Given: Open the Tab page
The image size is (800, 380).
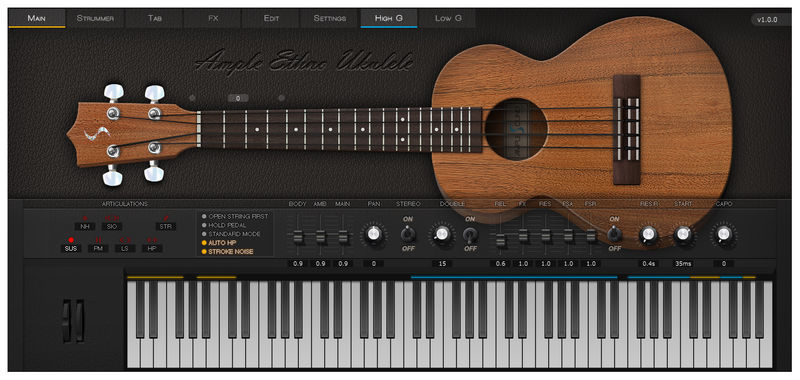Looking at the screenshot, I should point(154,18).
